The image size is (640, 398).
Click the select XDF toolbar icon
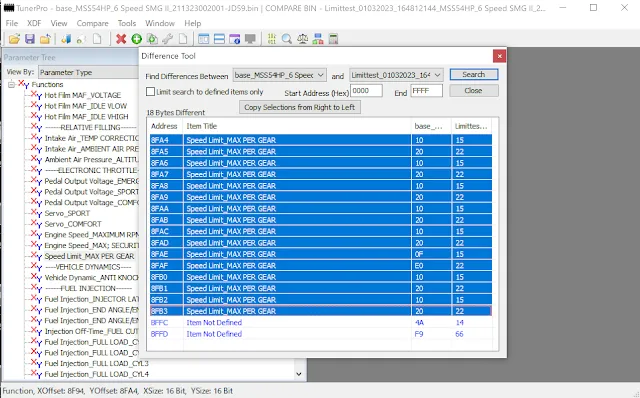tap(66, 39)
